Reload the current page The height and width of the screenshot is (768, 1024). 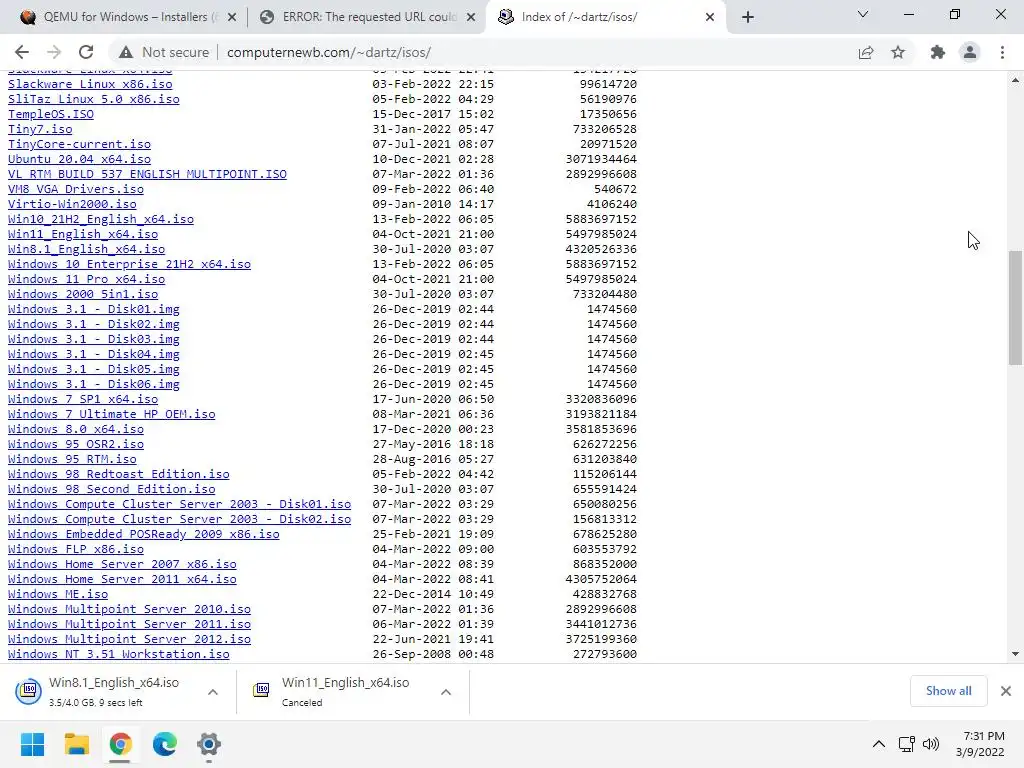[86, 52]
